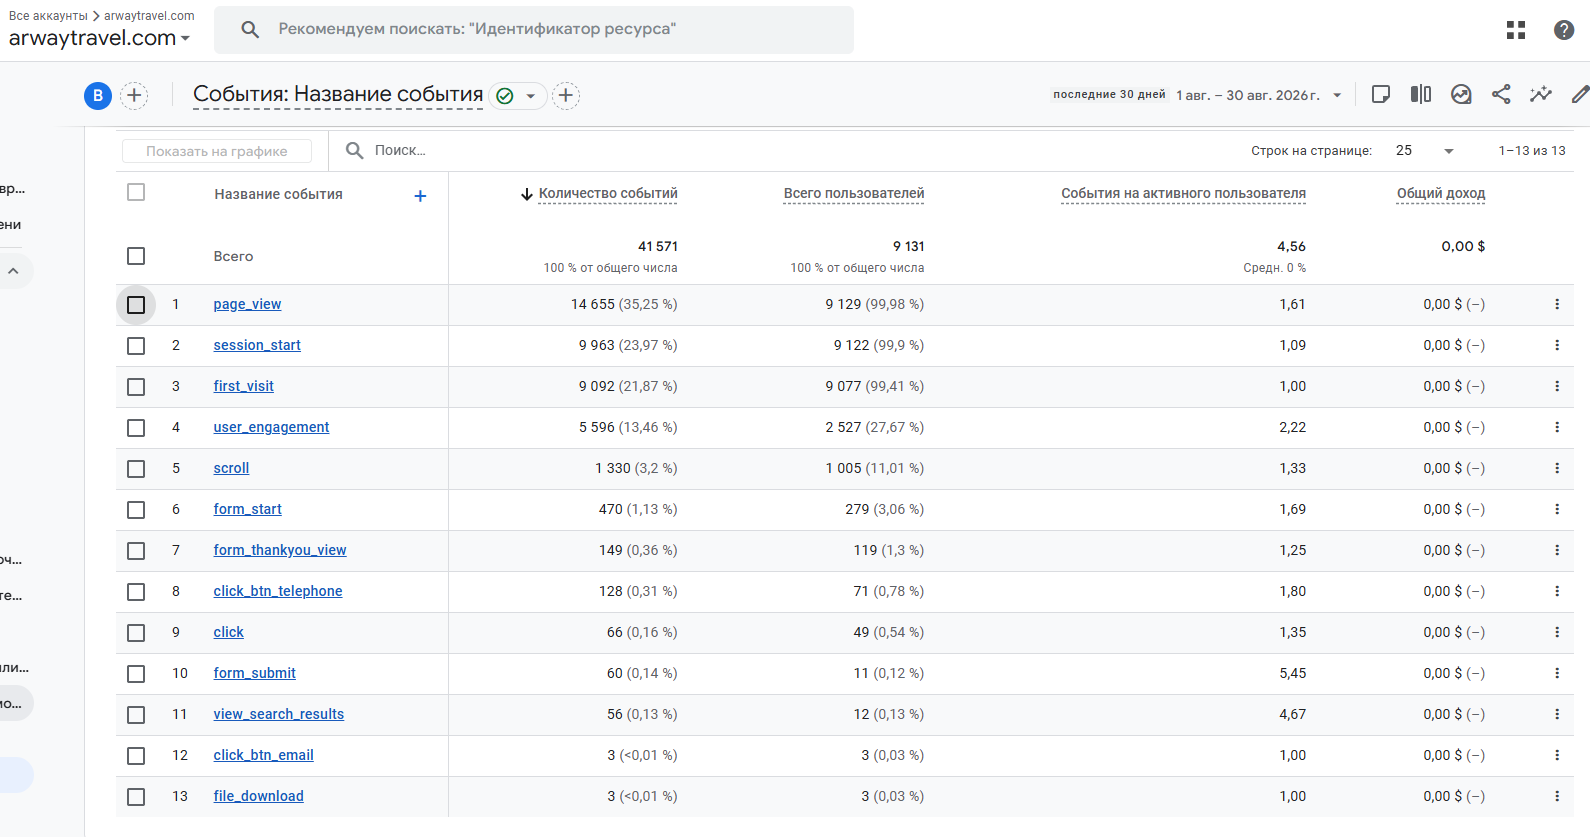The height and width of the screenshot is (837, 1590).
Task: Add a new report card with dashed plus
Action: pos(566,95)
